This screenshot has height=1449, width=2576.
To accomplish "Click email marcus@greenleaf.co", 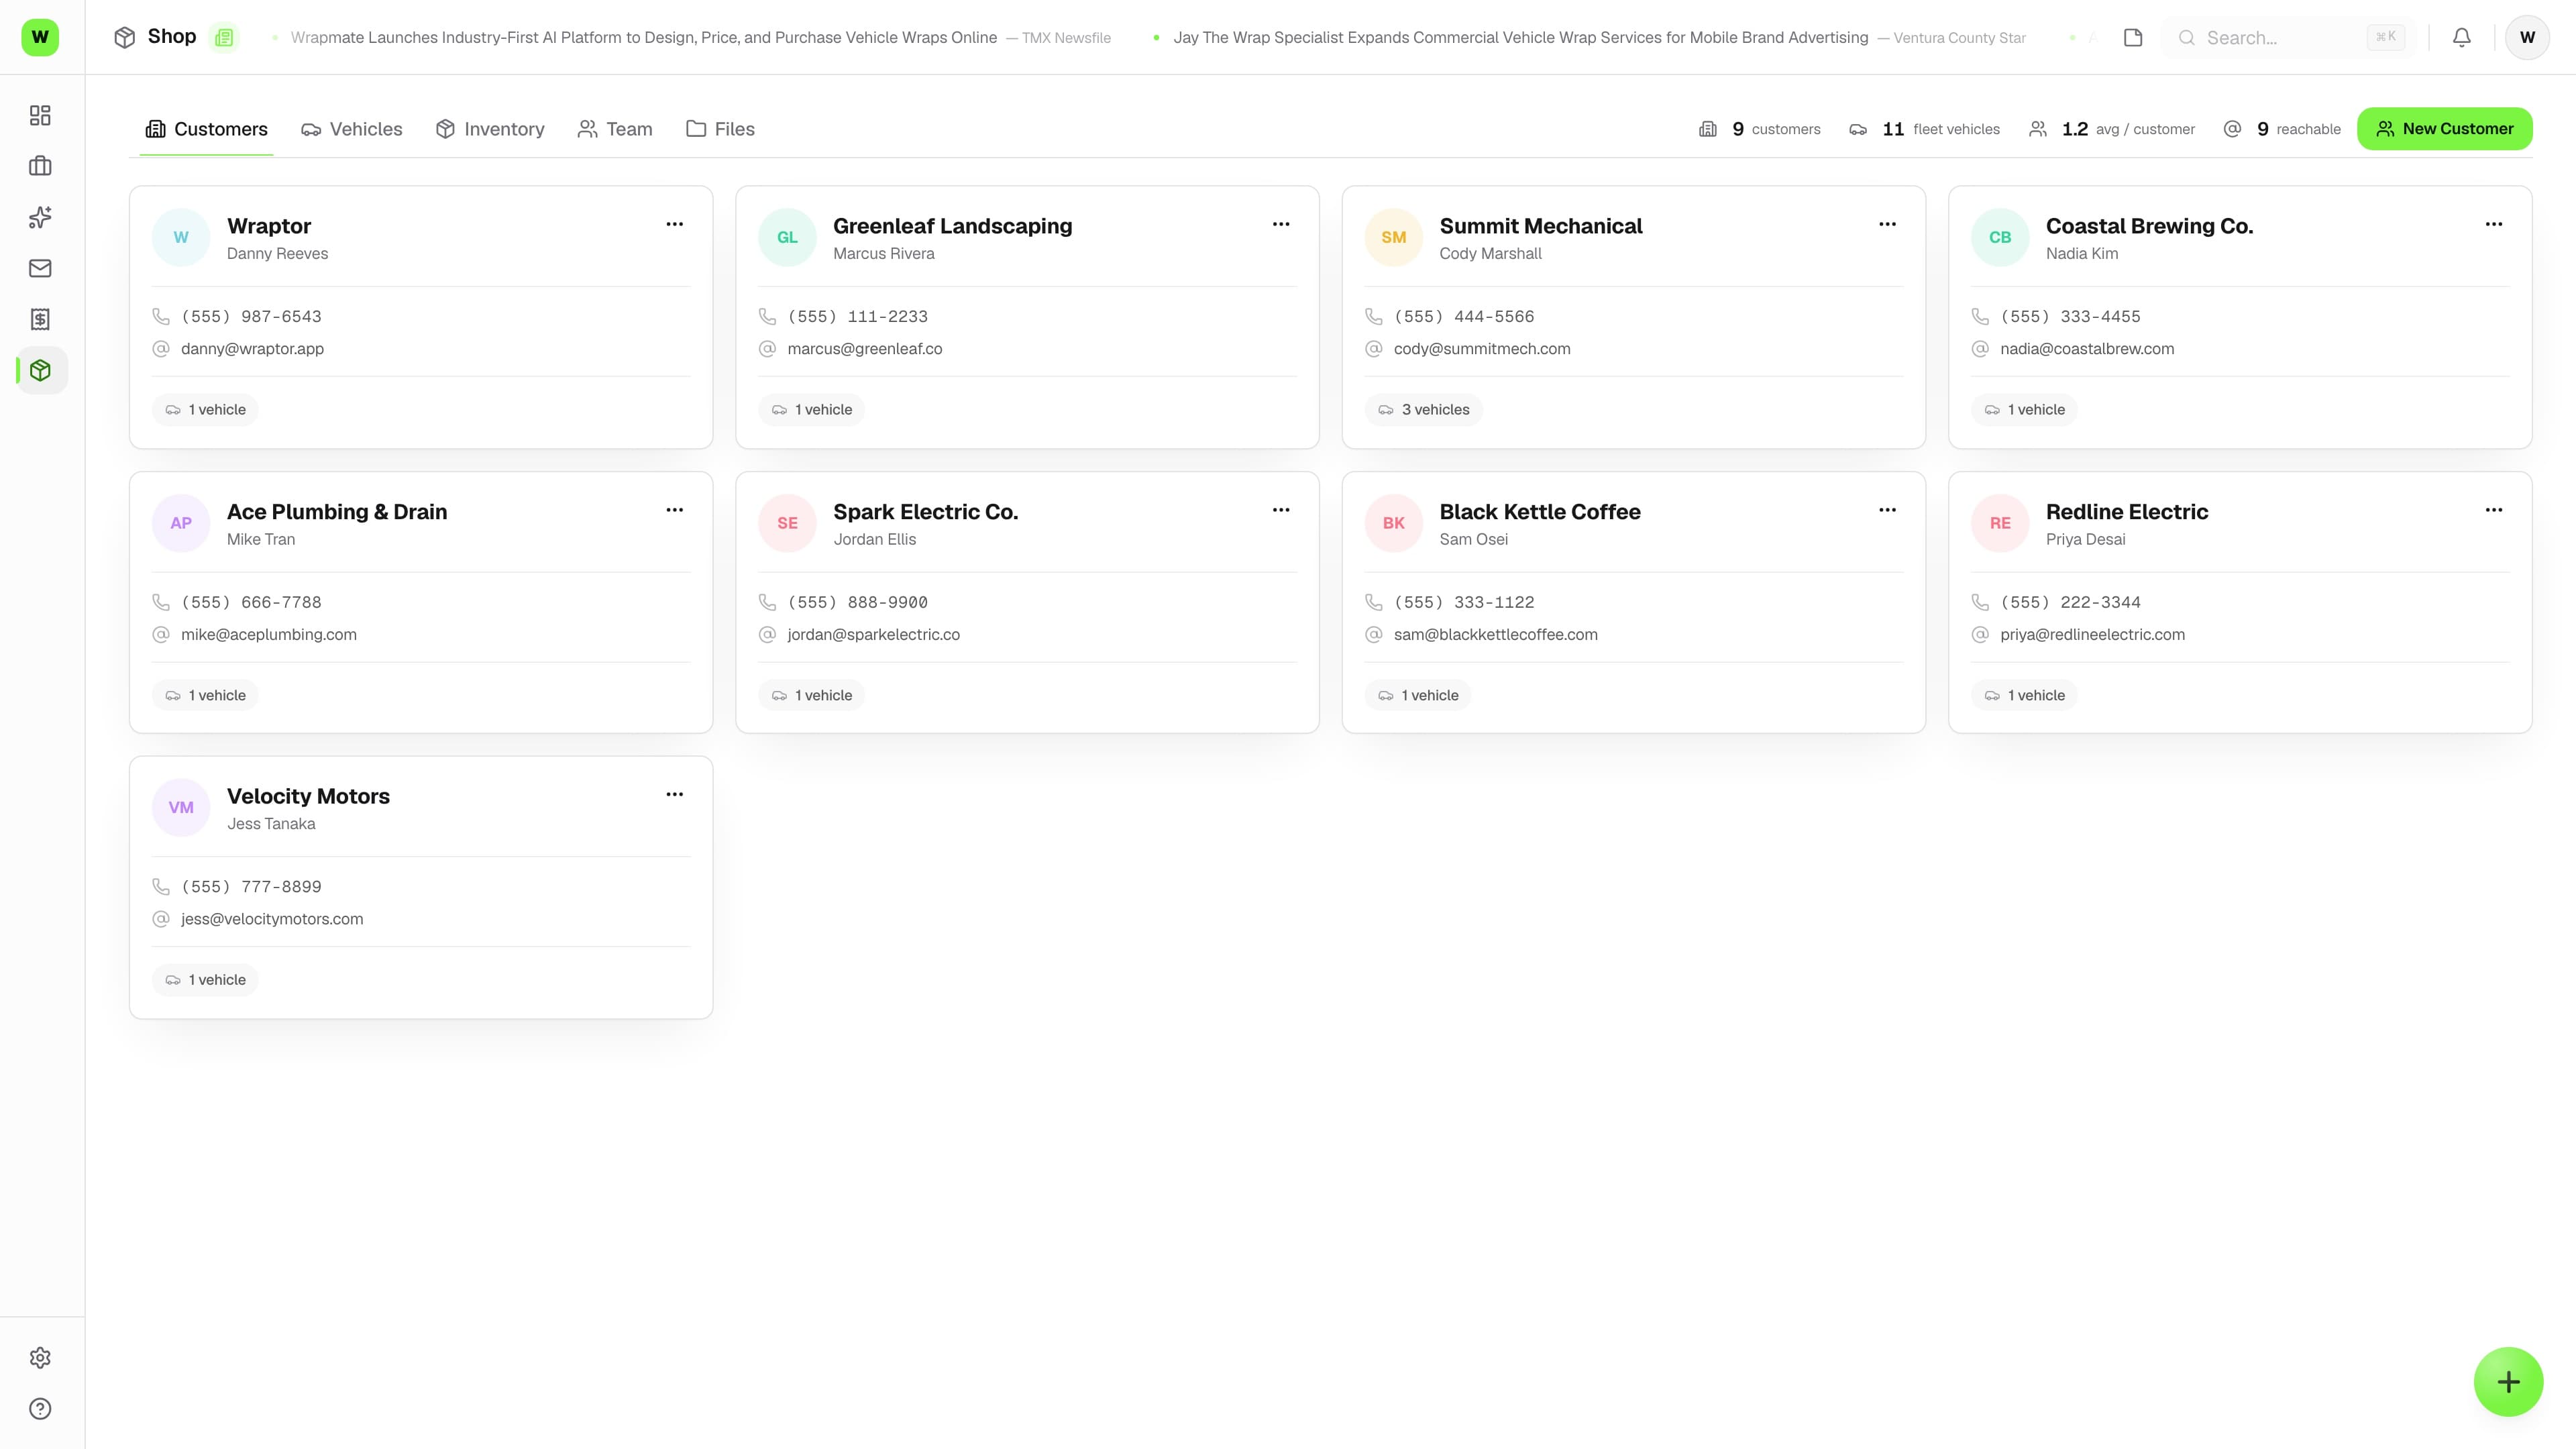I will pos(864,349).
